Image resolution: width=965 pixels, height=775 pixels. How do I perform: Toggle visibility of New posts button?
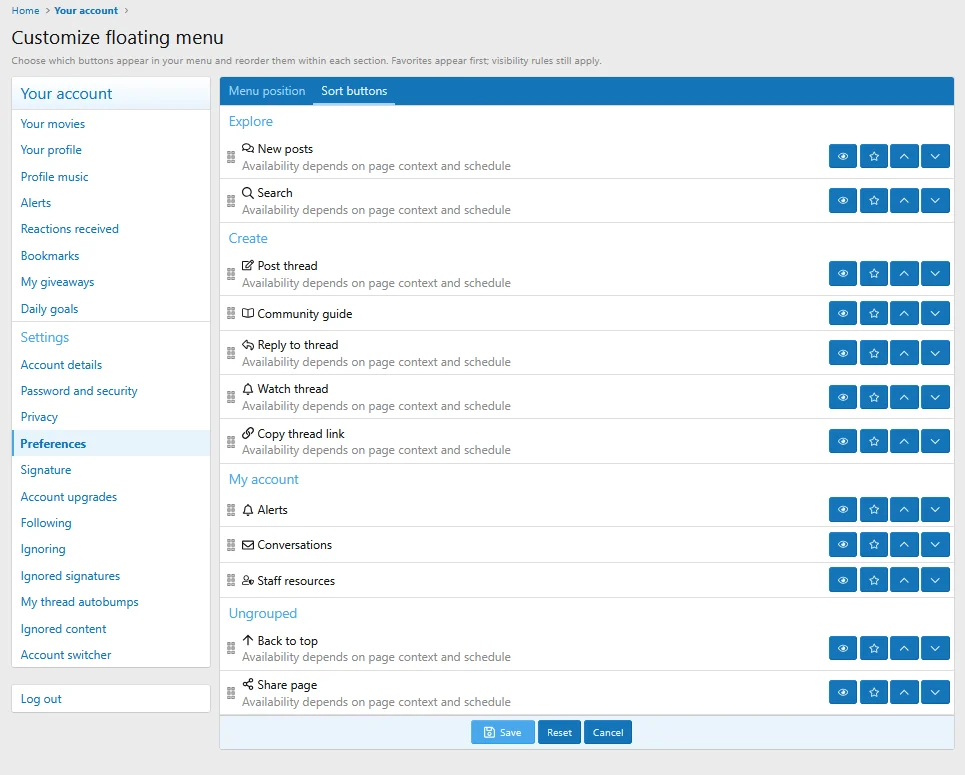tap(843, 156)
